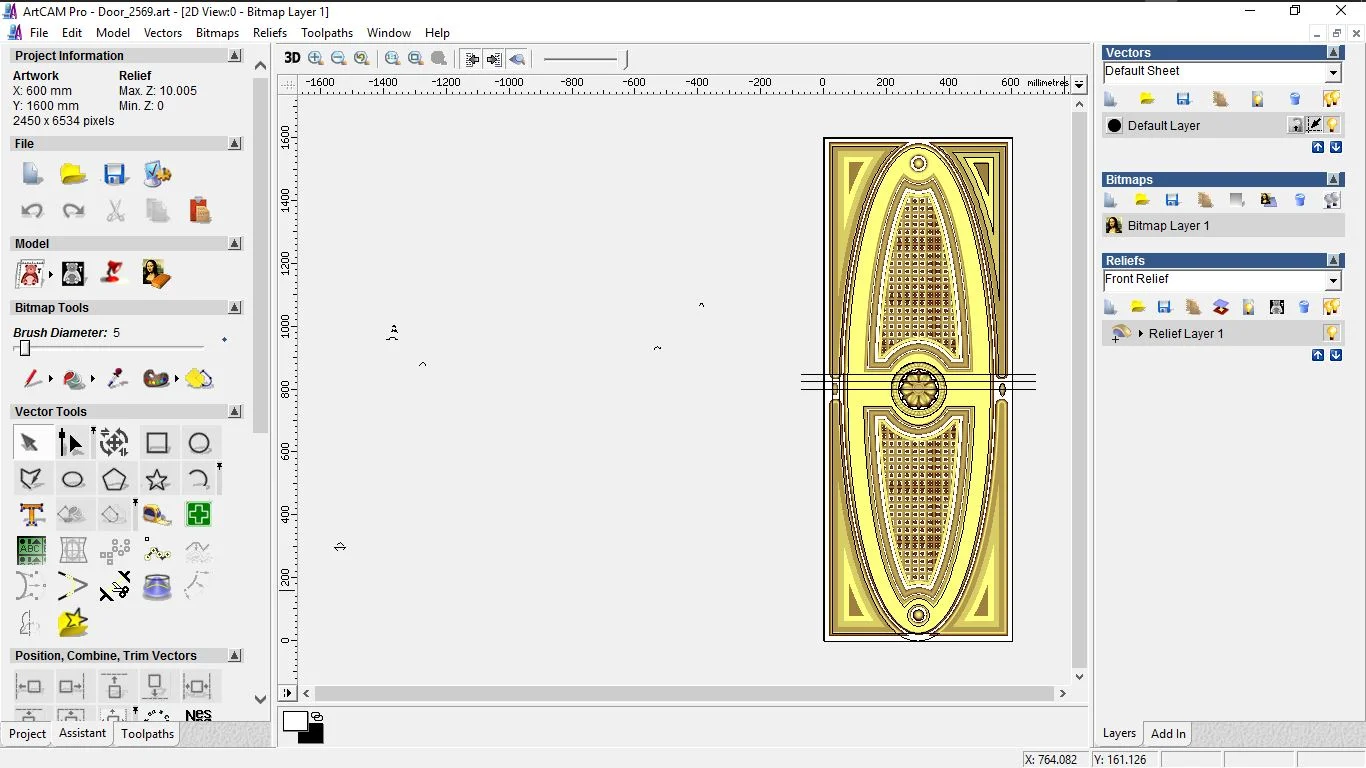1366x768 pixels.
Task: Click the Brush Diameter slider handle
Action: [25, 348]
